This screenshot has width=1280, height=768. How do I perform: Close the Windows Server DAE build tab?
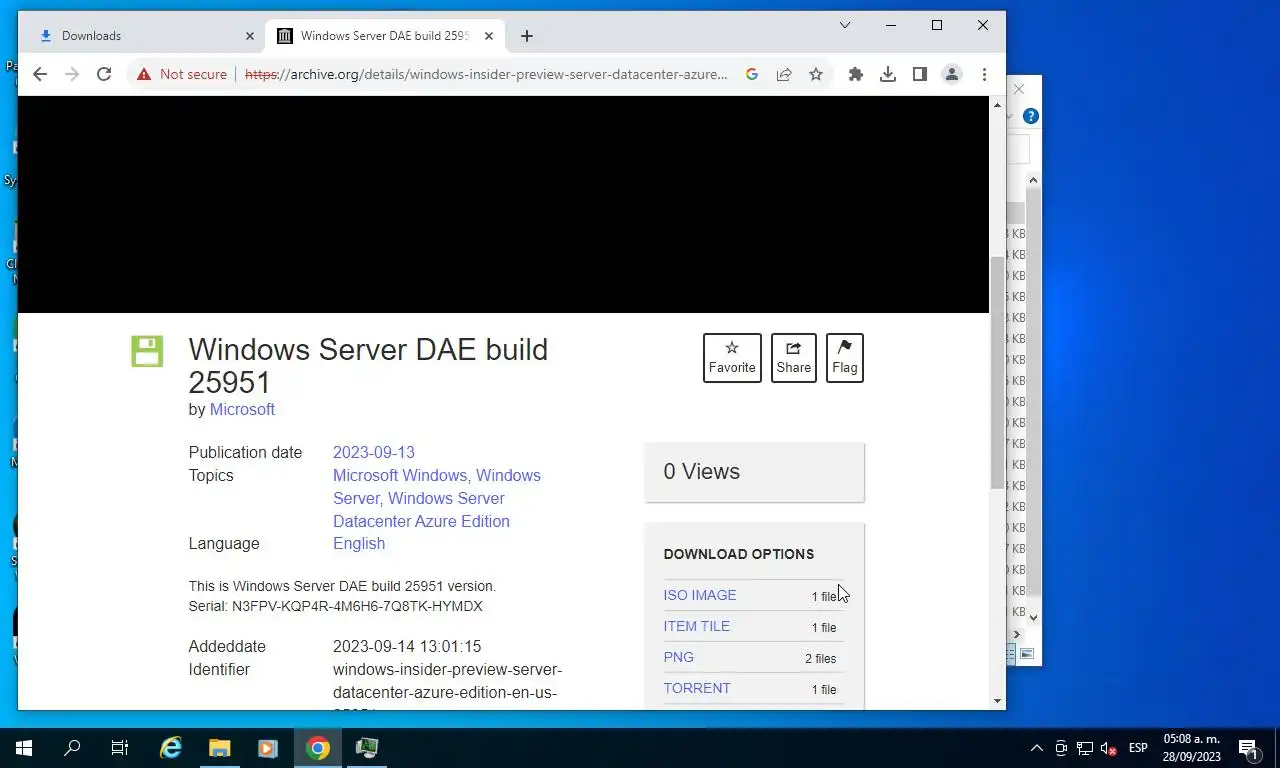pyautogui.click(x=489, y=36)
